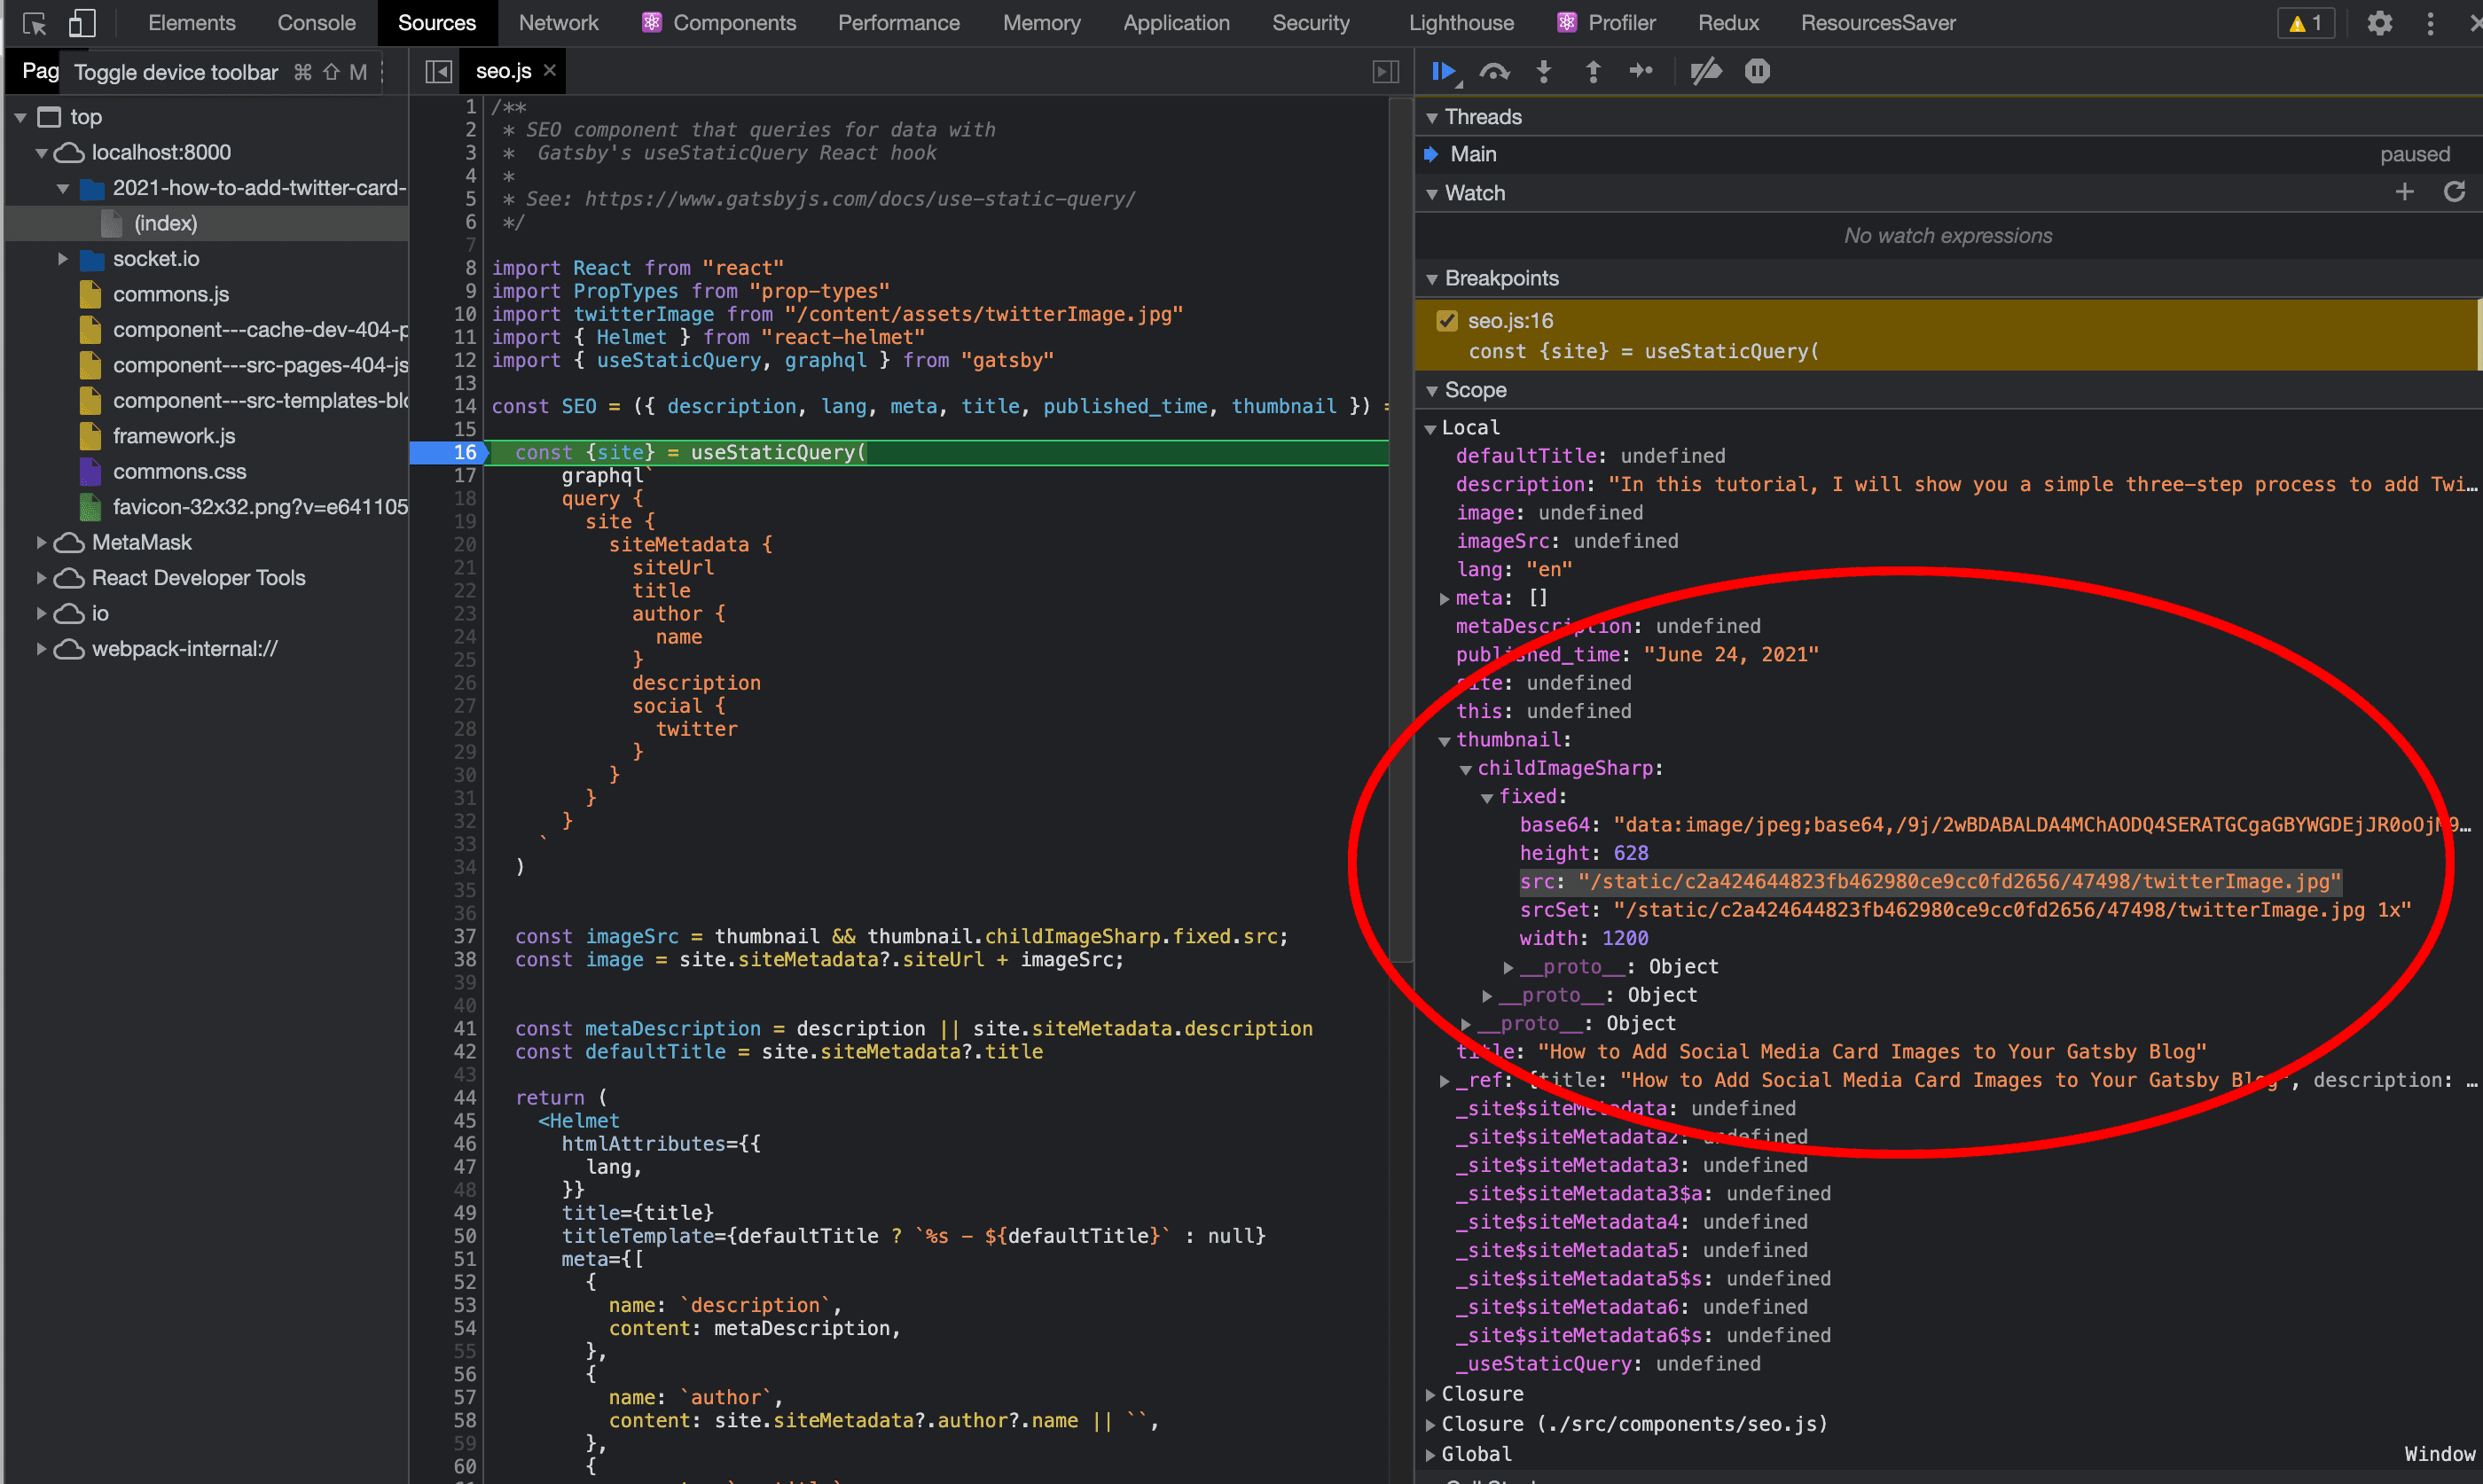Toggle pause on exceptions icon

click(1757, 71)
